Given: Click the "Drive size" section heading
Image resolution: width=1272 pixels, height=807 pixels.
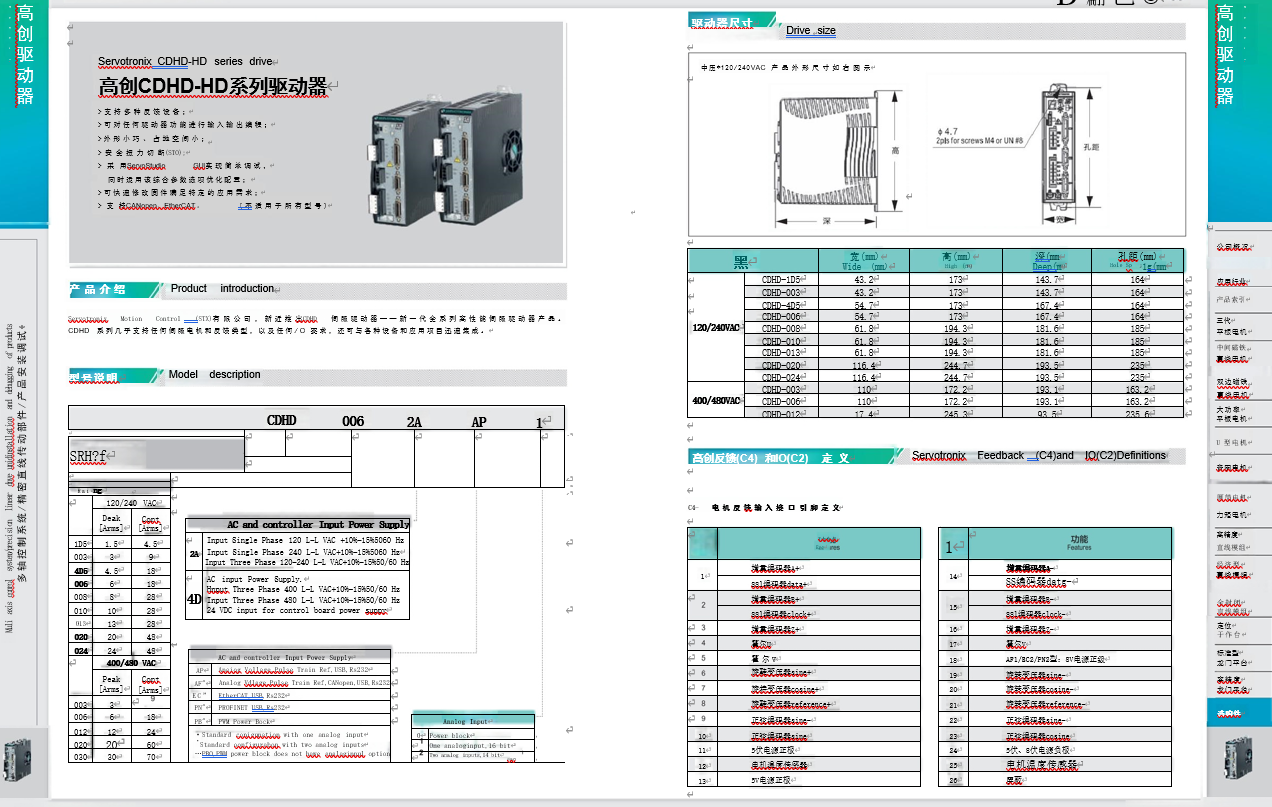Looking at the screenshot, I should (811, 31).
